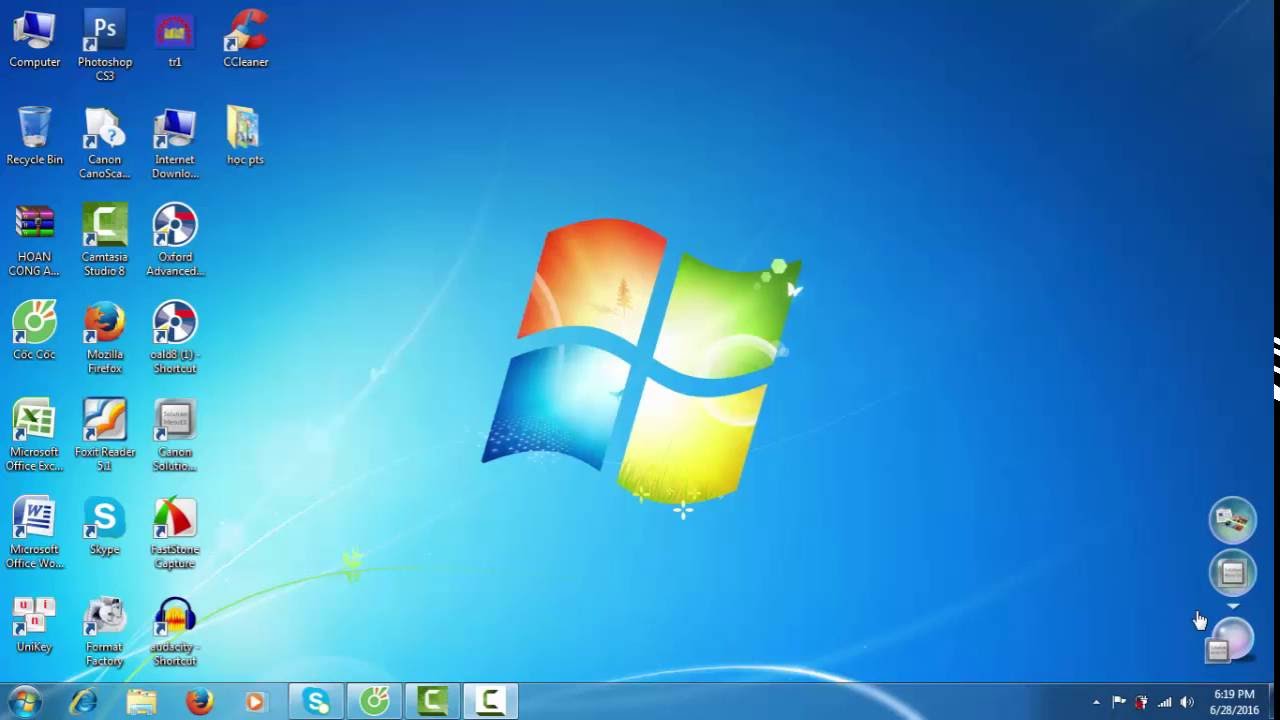Viewport: 1280px width, 720px height.
Task: Select the UniKey desktop shortcut
Action: click(35, 624)
